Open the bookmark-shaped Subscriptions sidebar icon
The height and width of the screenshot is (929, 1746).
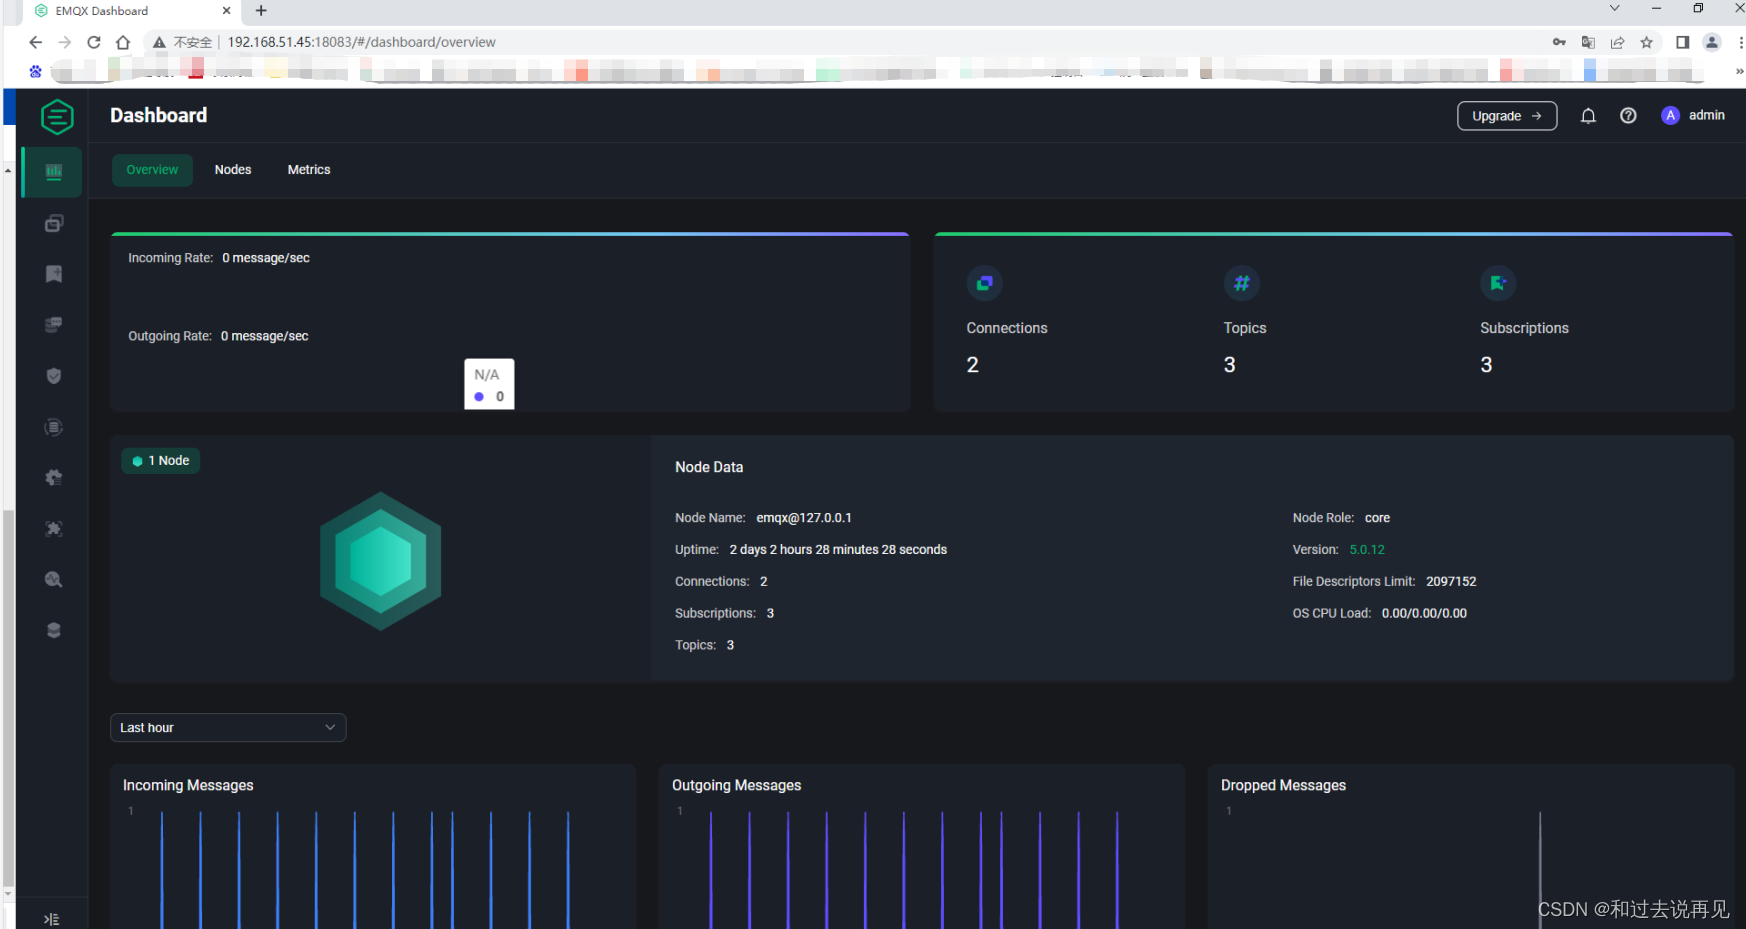pyautogui.click(x=54, y=274)
